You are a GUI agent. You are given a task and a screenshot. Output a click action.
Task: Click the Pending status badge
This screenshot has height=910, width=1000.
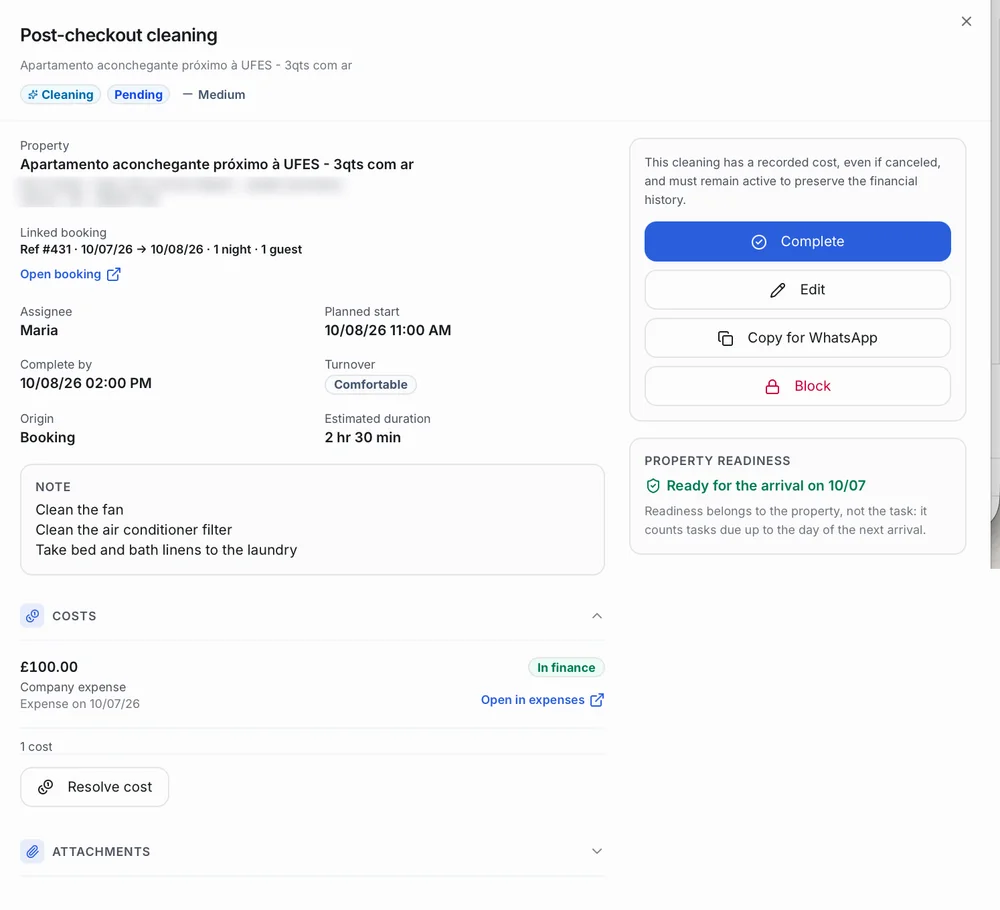click(138, 94)
